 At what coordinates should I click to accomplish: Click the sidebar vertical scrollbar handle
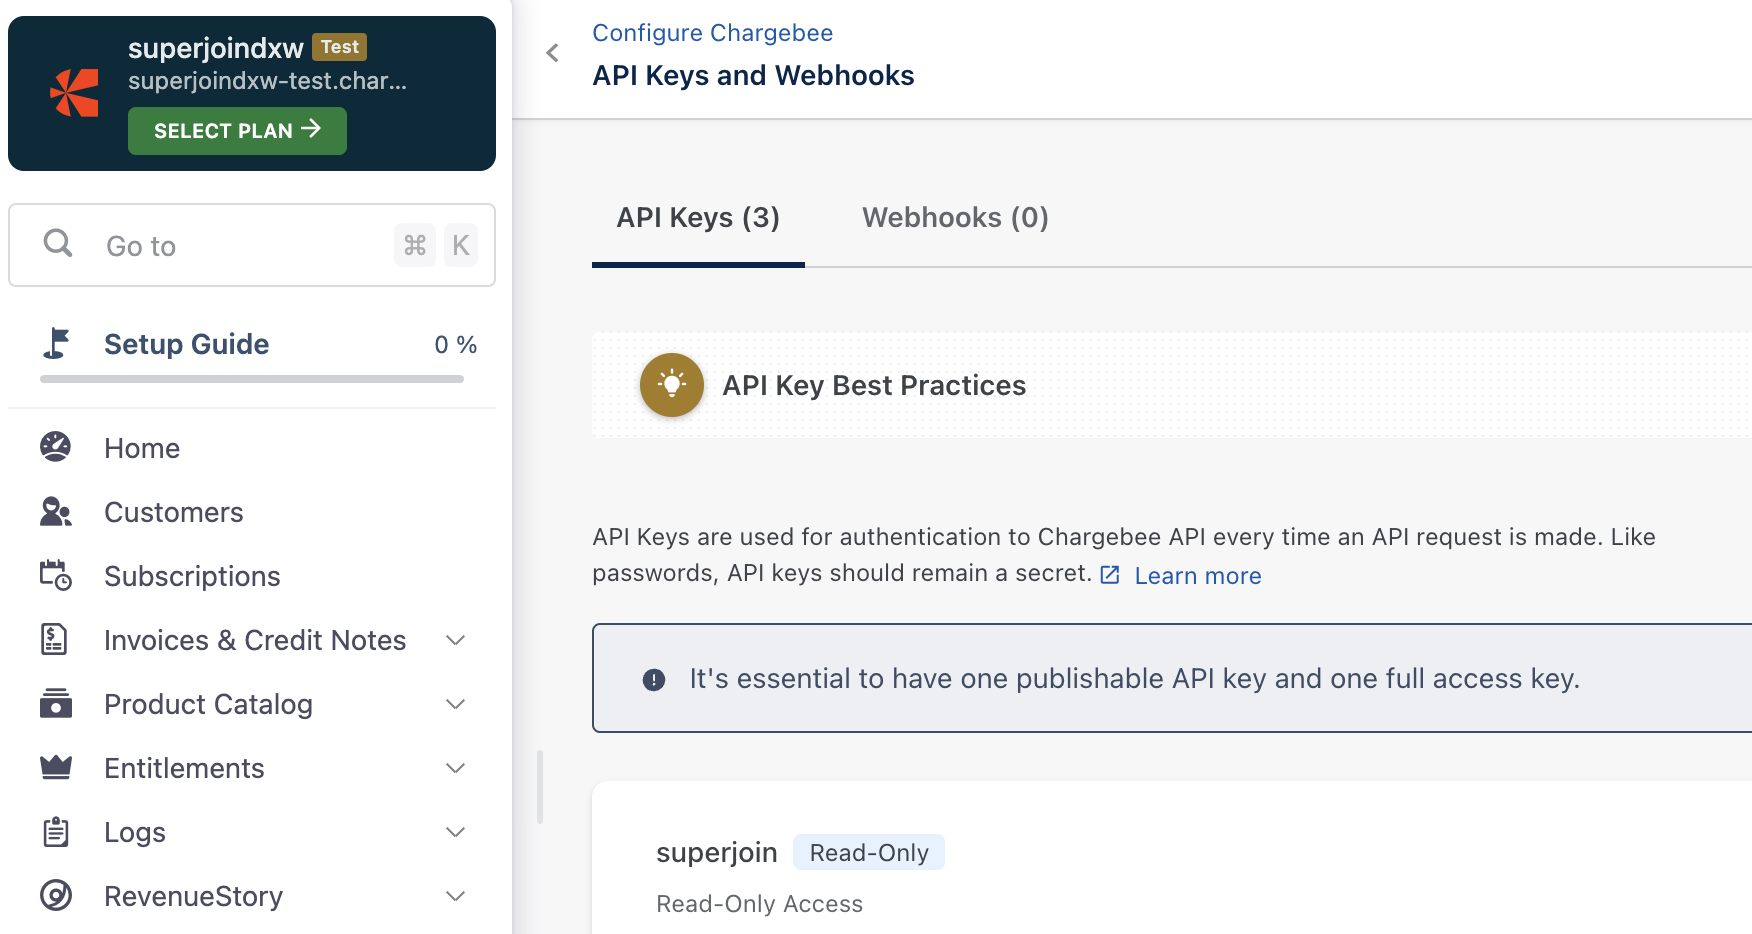tap(540, 787)
